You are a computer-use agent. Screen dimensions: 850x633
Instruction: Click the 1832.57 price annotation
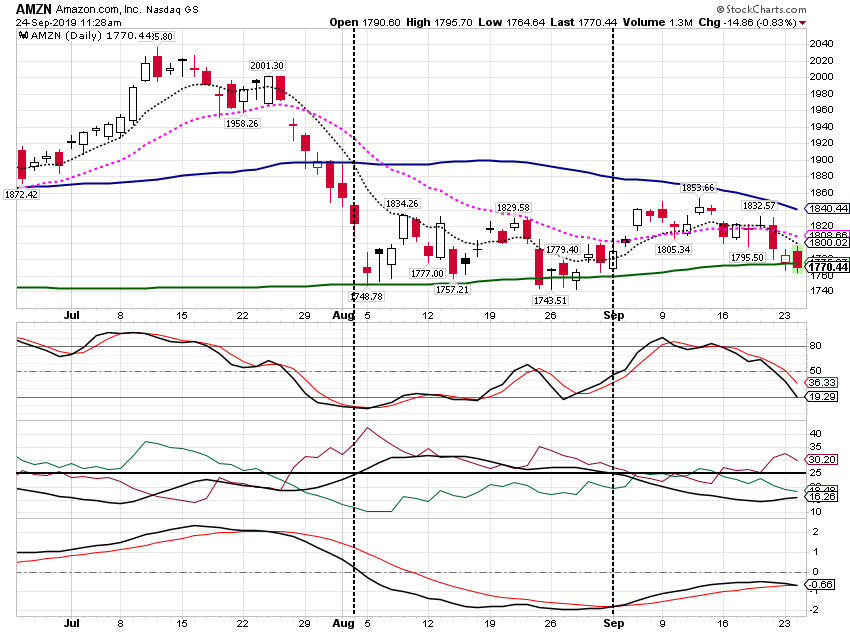click(x=759, y=206)
